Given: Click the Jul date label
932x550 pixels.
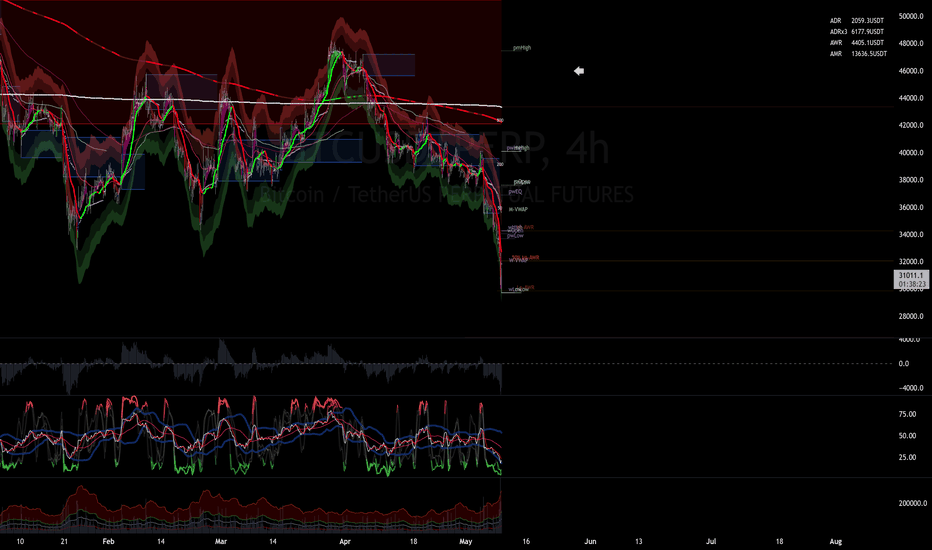Looking at the screenshot, I should [711, 542].
